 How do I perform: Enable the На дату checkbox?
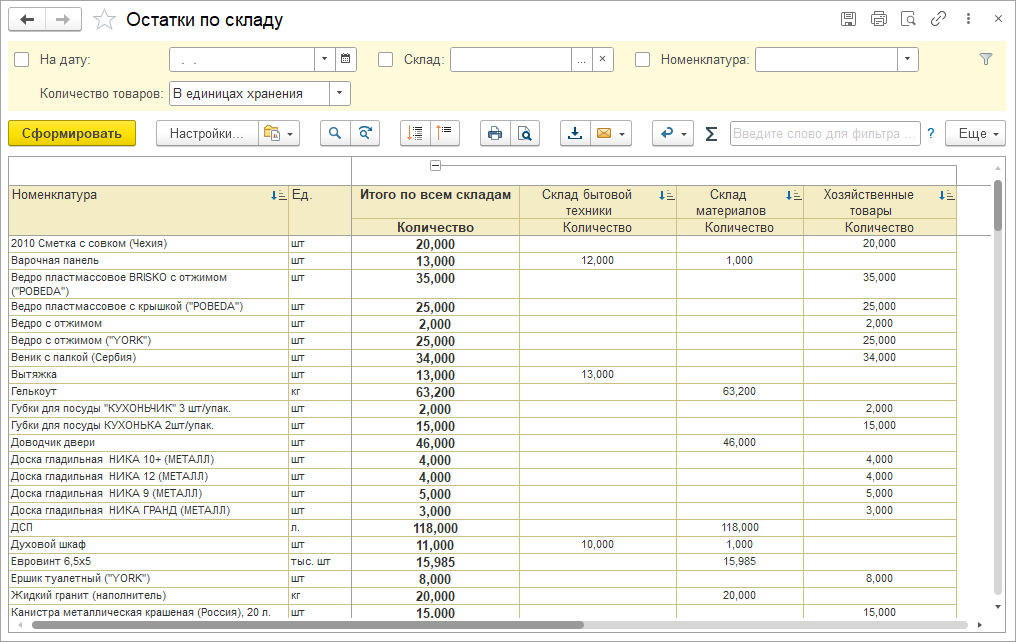(x=22, y=60)
